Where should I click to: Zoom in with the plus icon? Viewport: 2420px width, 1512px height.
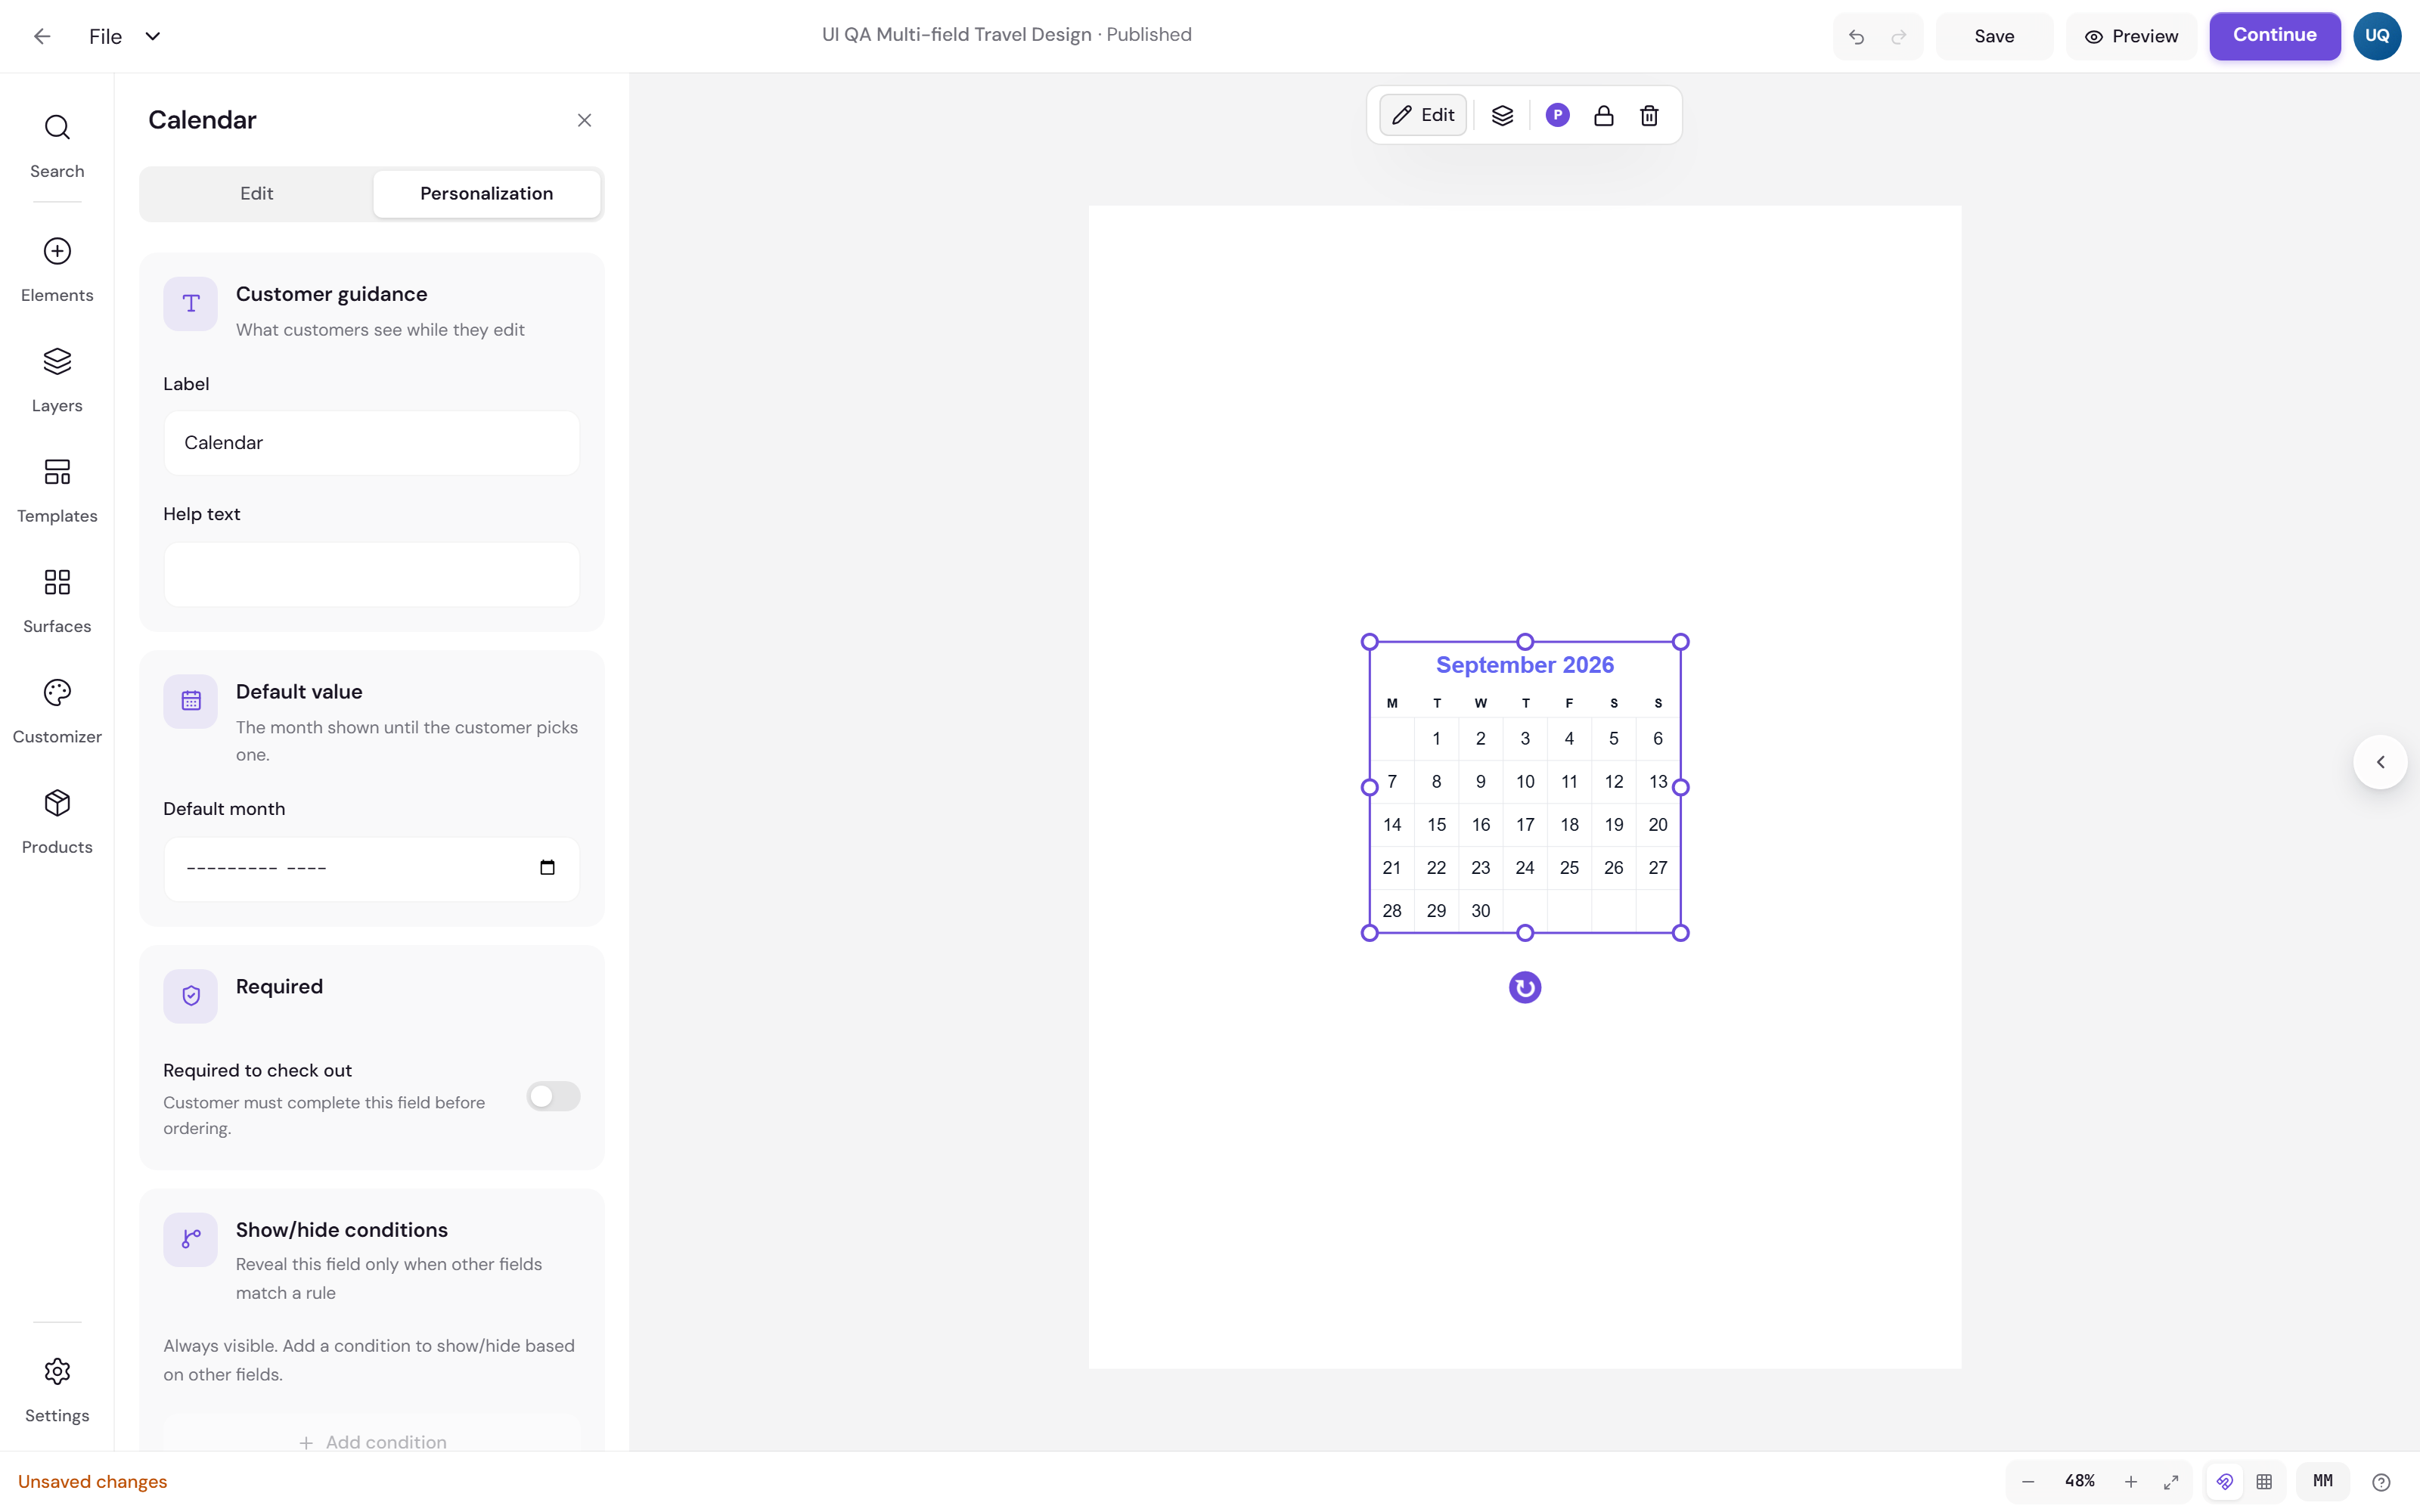pyautogui.click(x=2130, y=1482)
